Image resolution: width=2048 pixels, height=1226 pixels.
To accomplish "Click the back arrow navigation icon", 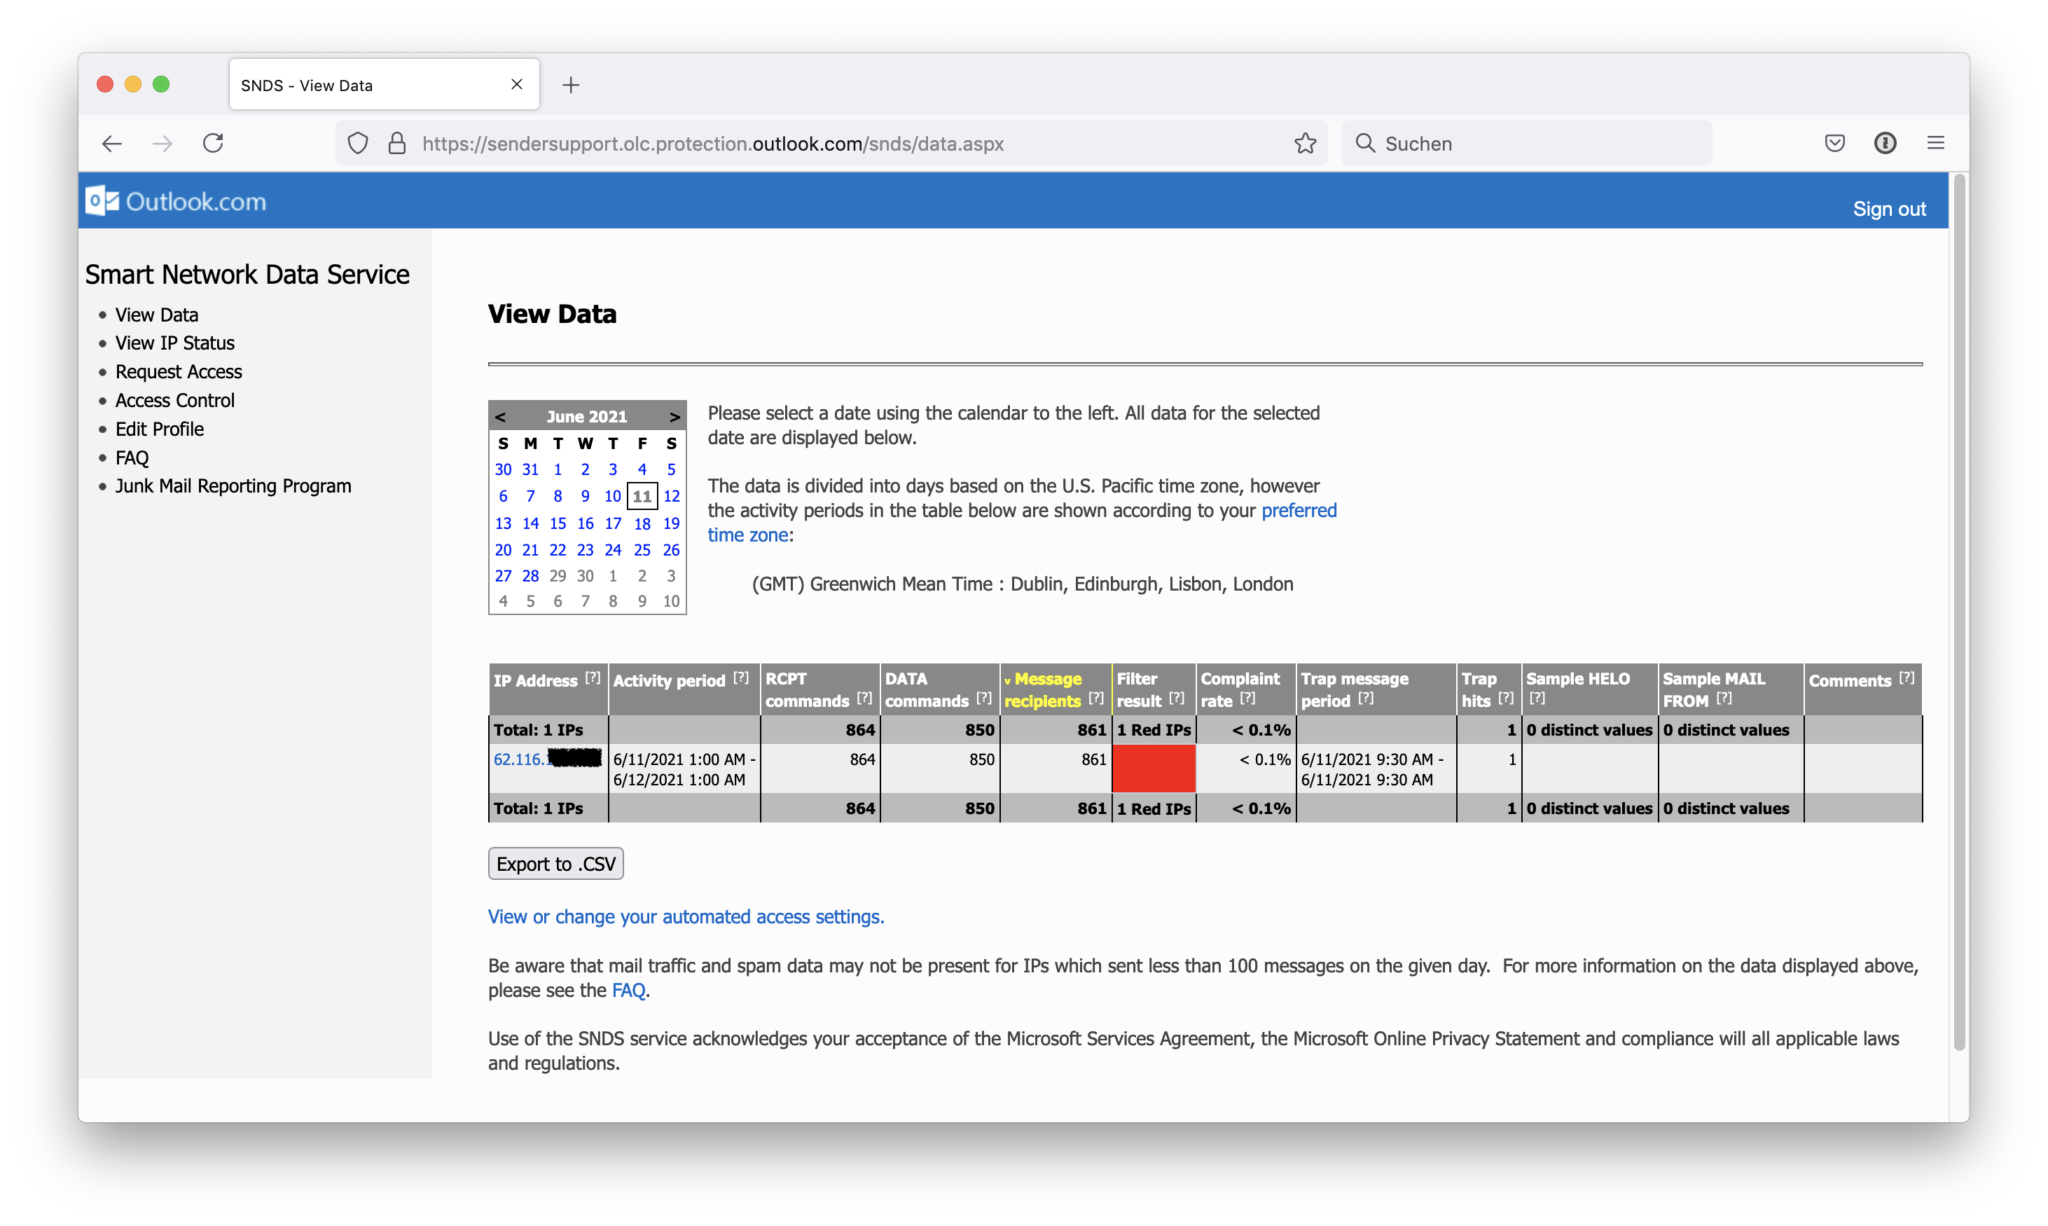I will [112, 143].
